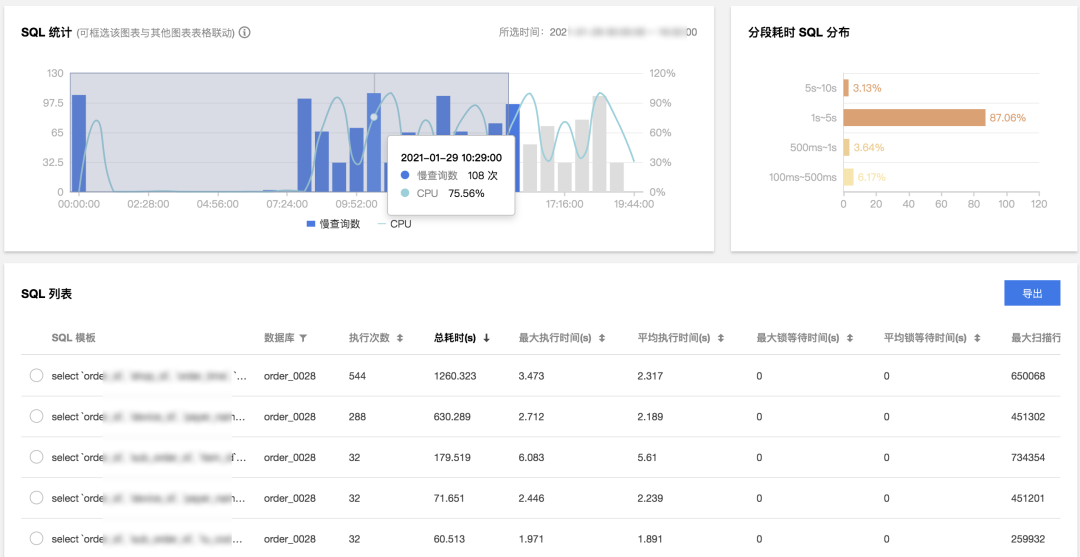Viewport: 1080px width, 557px height.
Task: Sort by 执行次数 column arrows
Action: 399,338
